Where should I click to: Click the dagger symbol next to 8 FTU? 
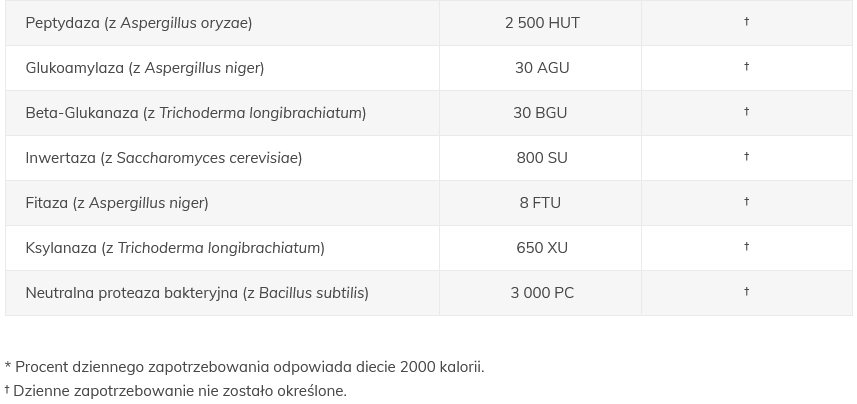click(x=746, y=202)
